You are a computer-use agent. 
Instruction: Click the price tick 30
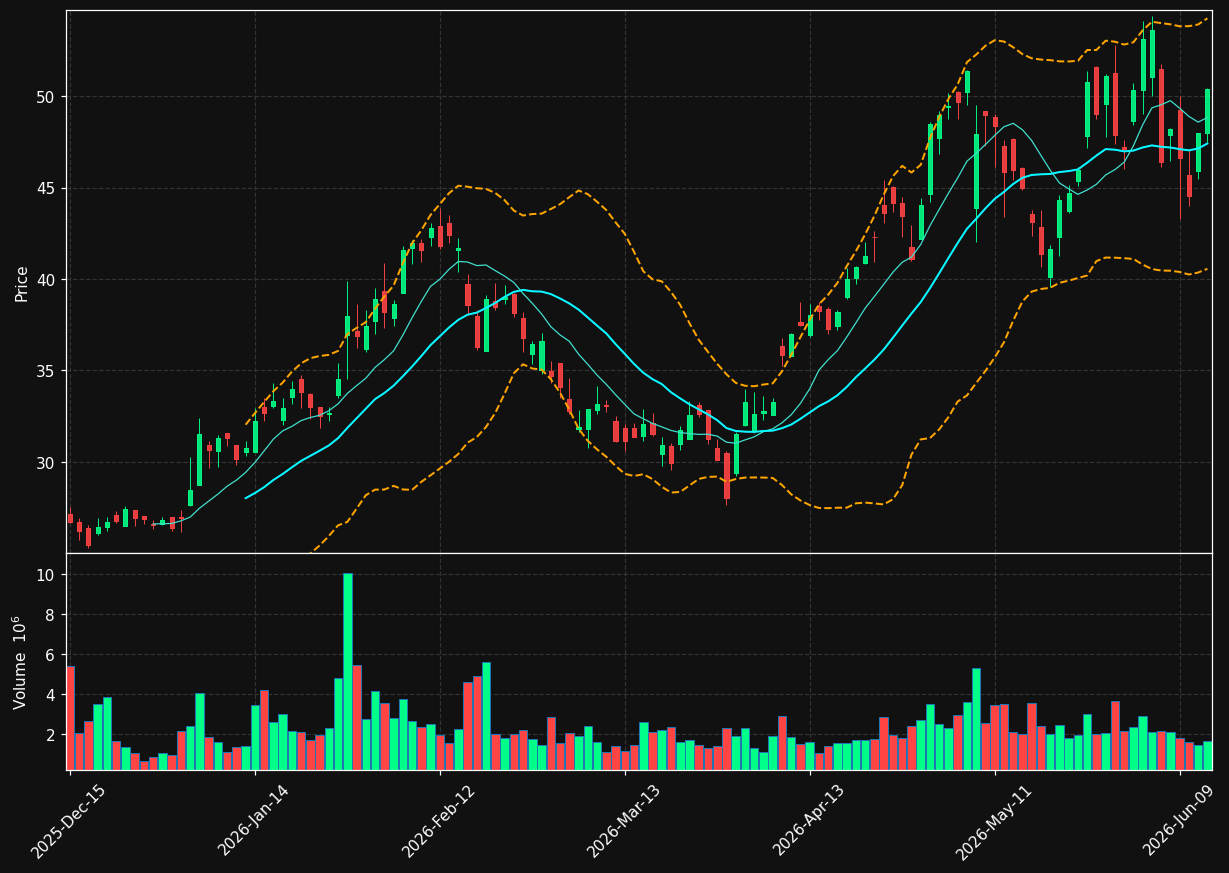pos(48,463)
